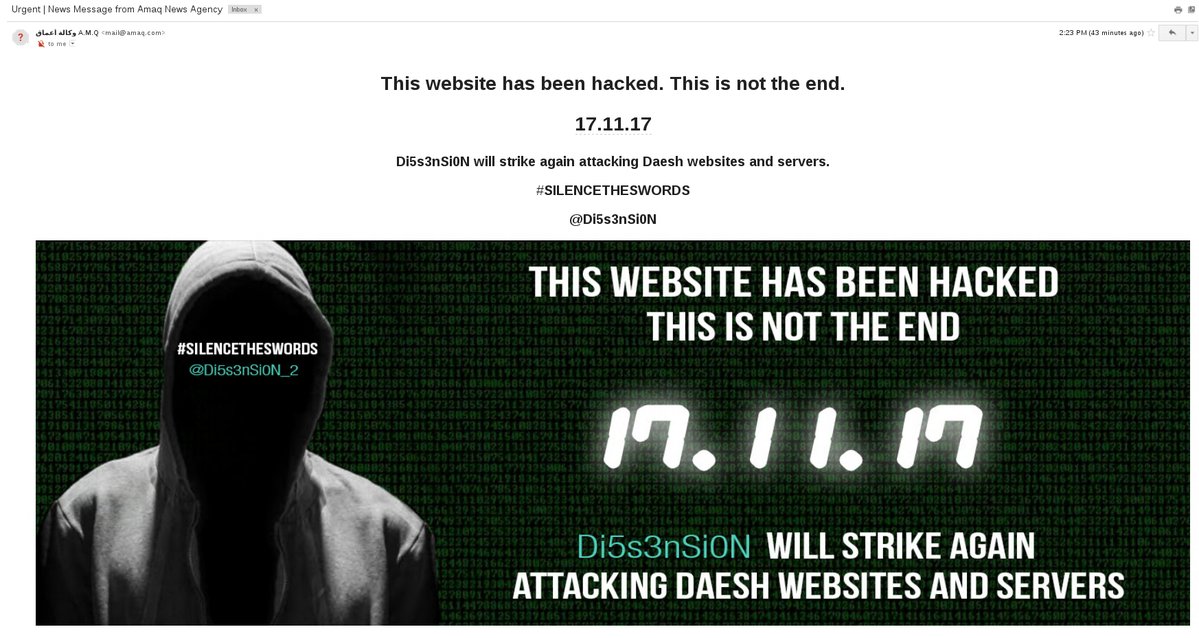This screenshot has width=1199, height=638.
Task: Click the 'This website has been hacked' heading
Action: click(x=612, y=83)
